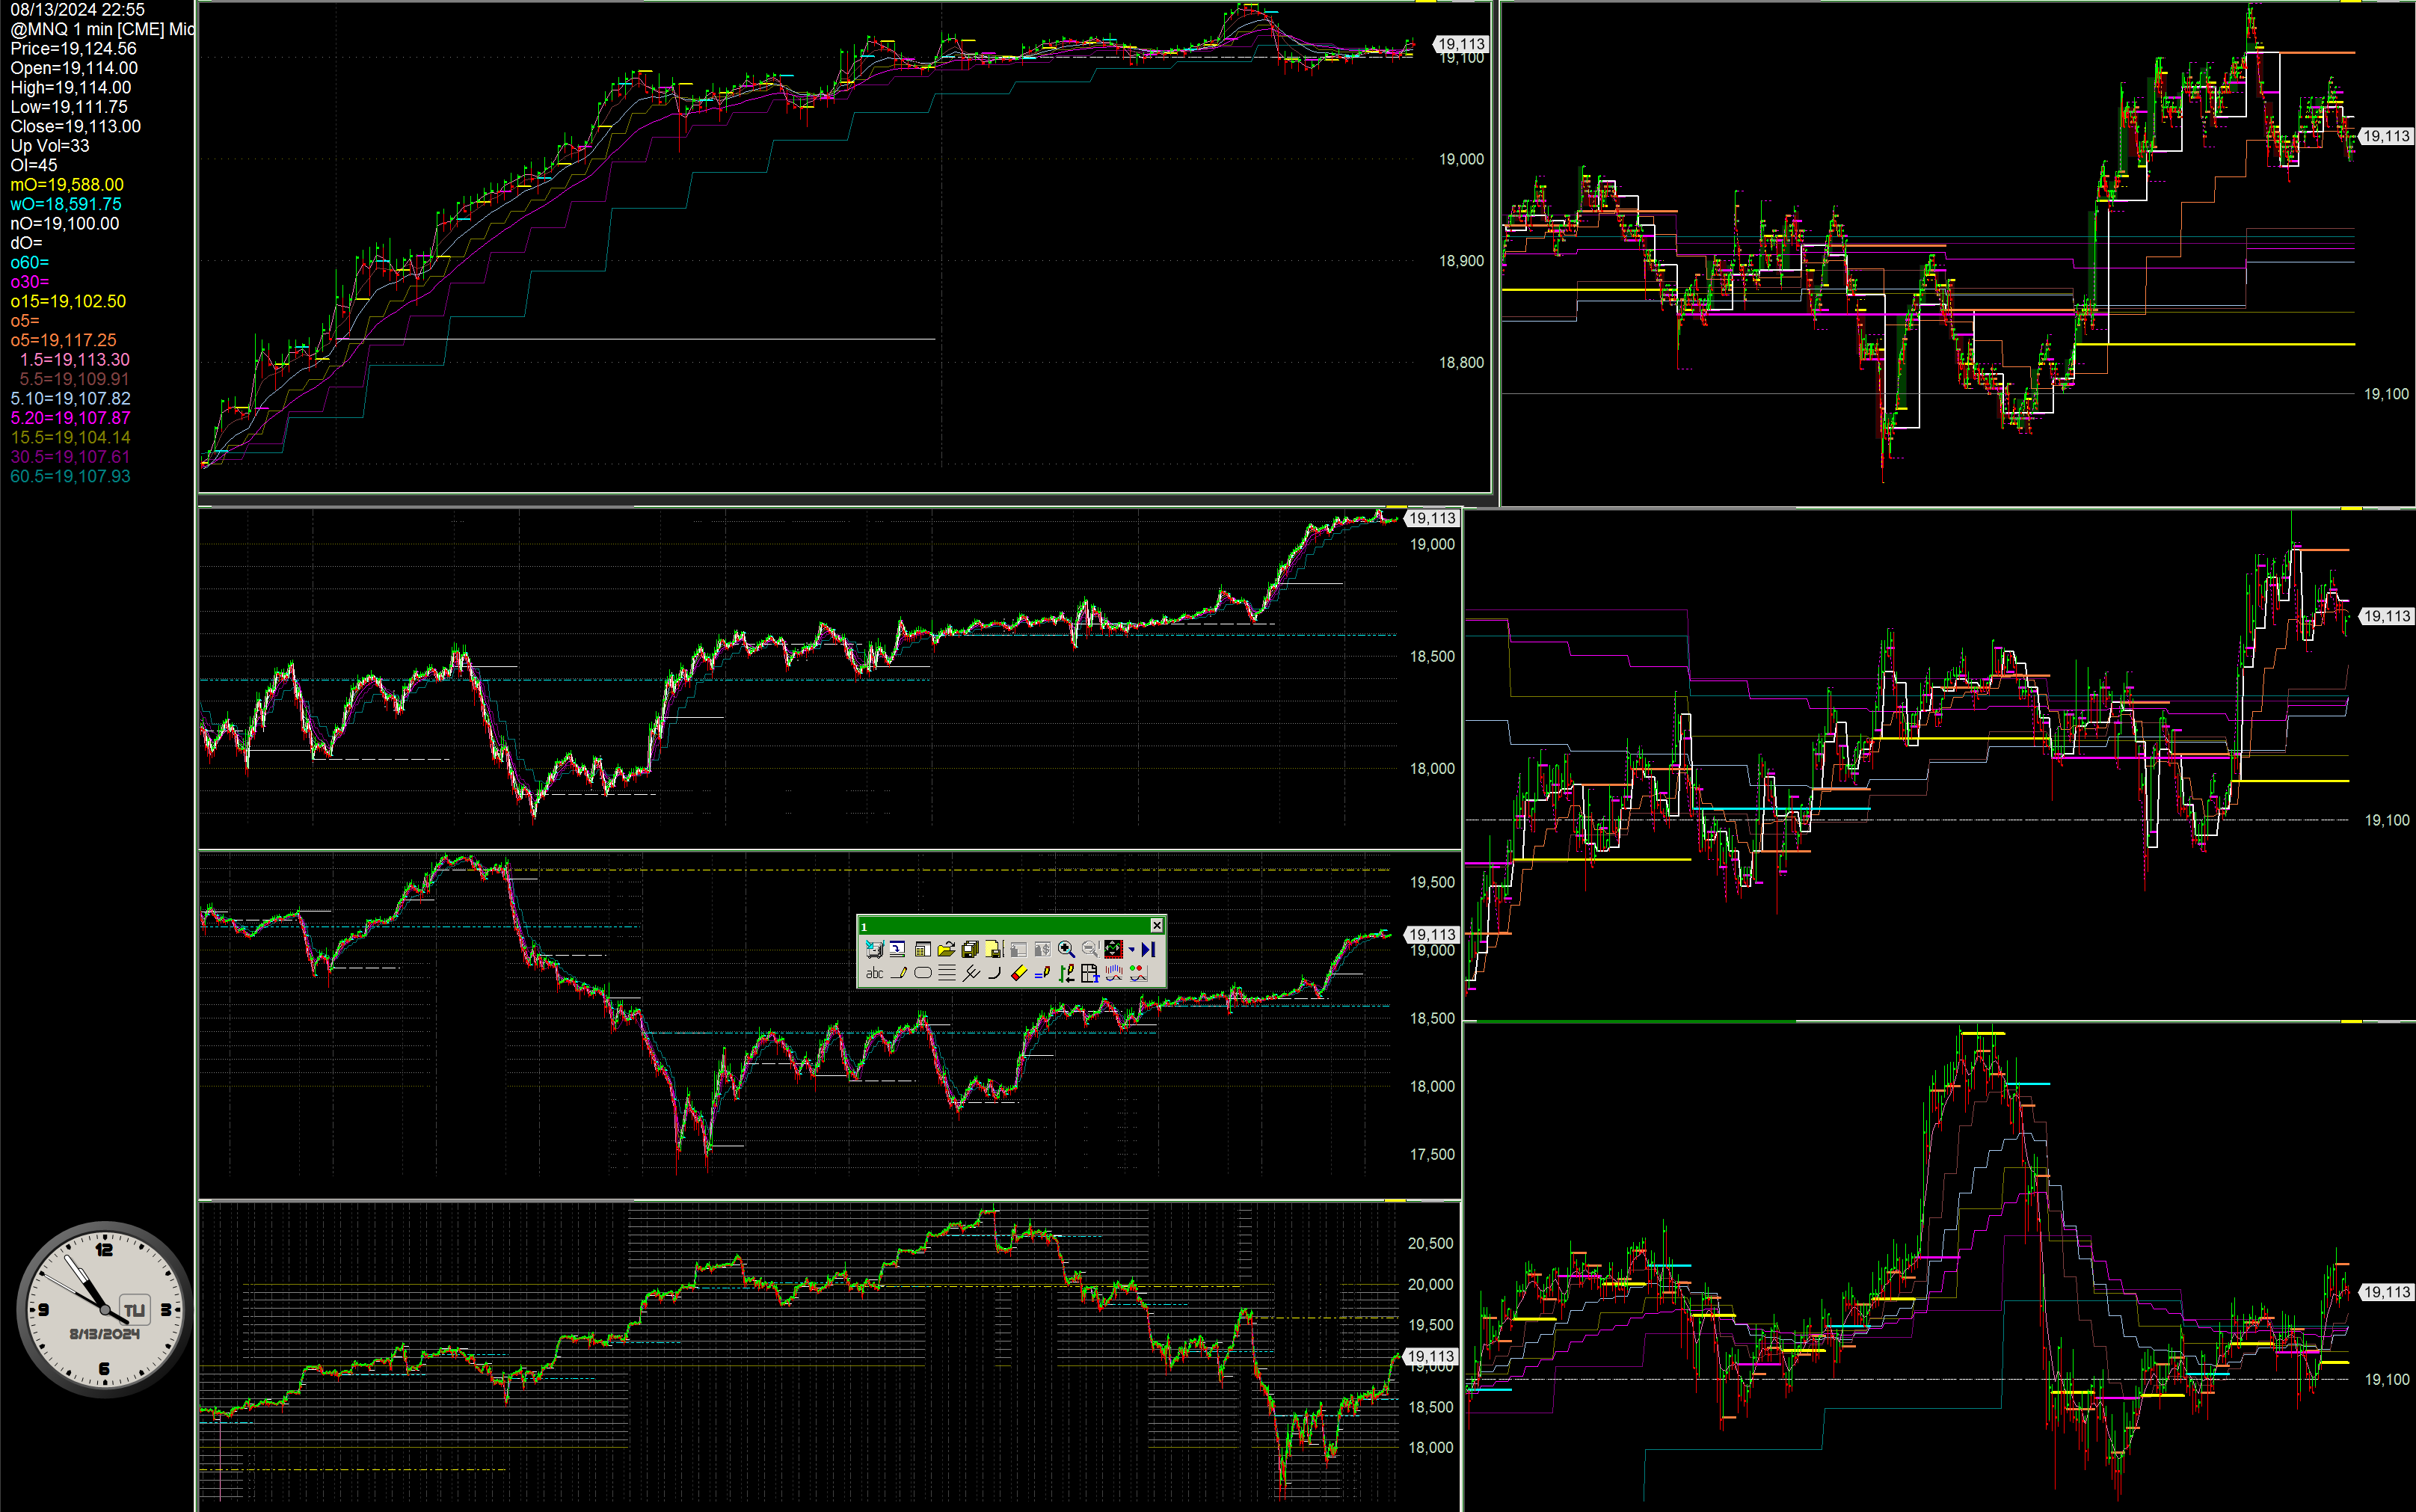
Task: Select the rounded rectangle drawing tool
Action: pyautogui.click(x=923, y=973)
